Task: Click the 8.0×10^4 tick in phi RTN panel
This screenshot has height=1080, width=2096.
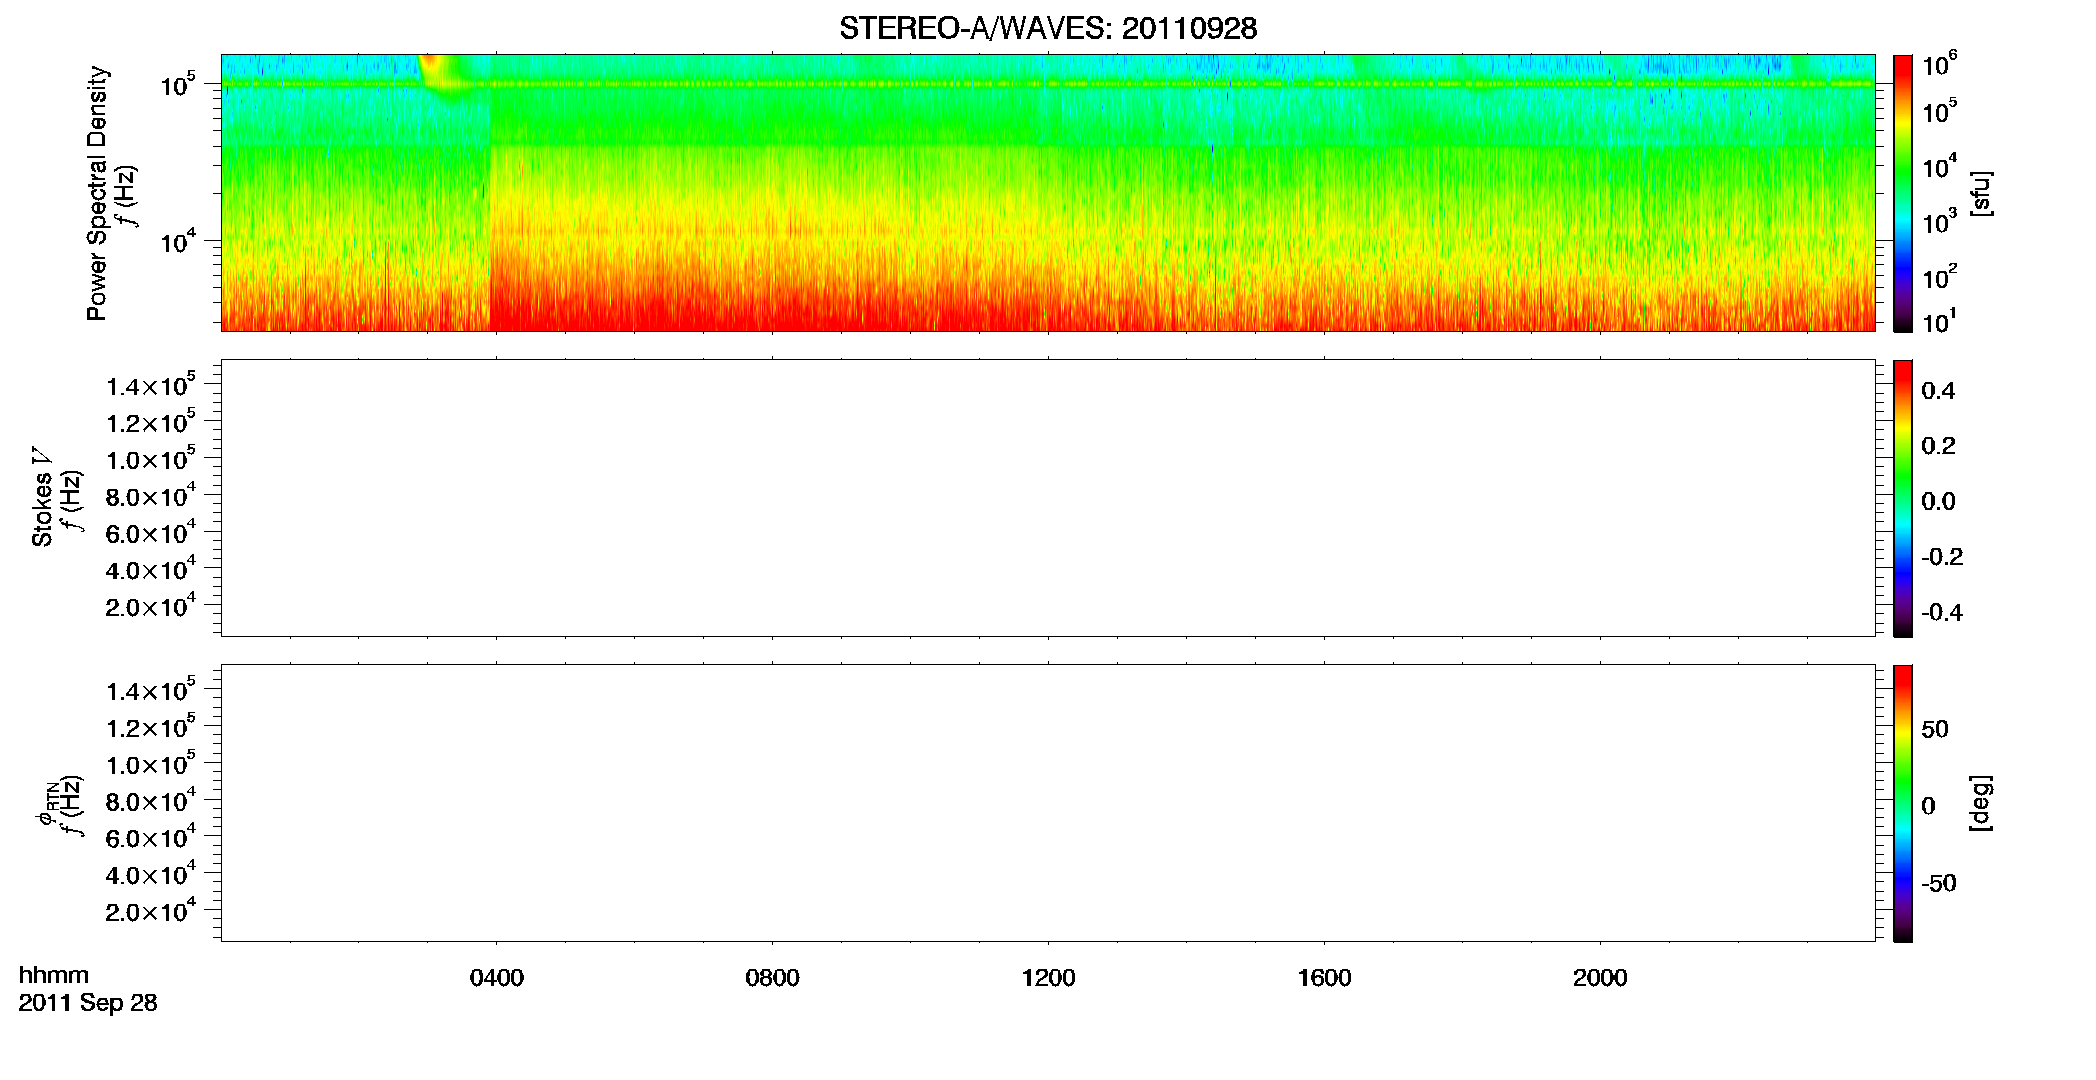Action: click(x=151, y=800)
